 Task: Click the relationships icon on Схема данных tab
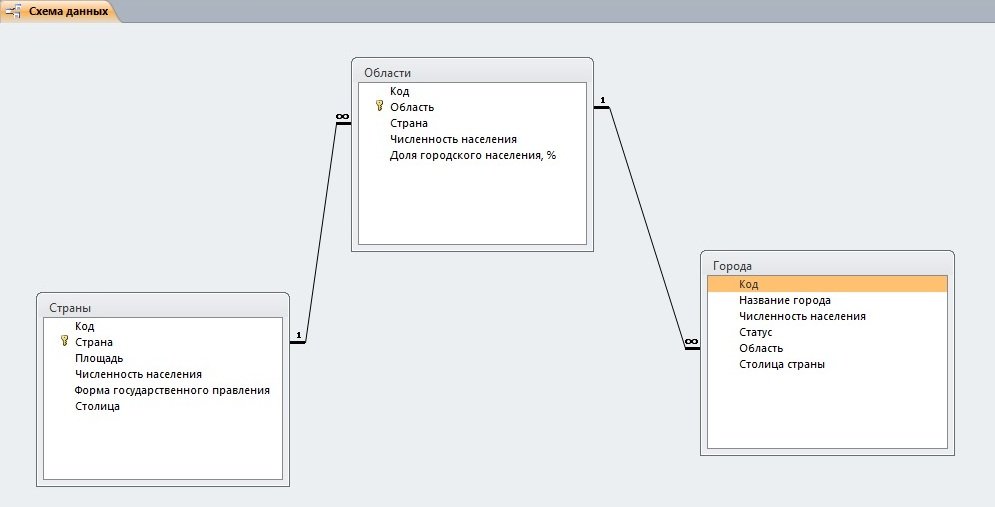[x=14, y=11]
